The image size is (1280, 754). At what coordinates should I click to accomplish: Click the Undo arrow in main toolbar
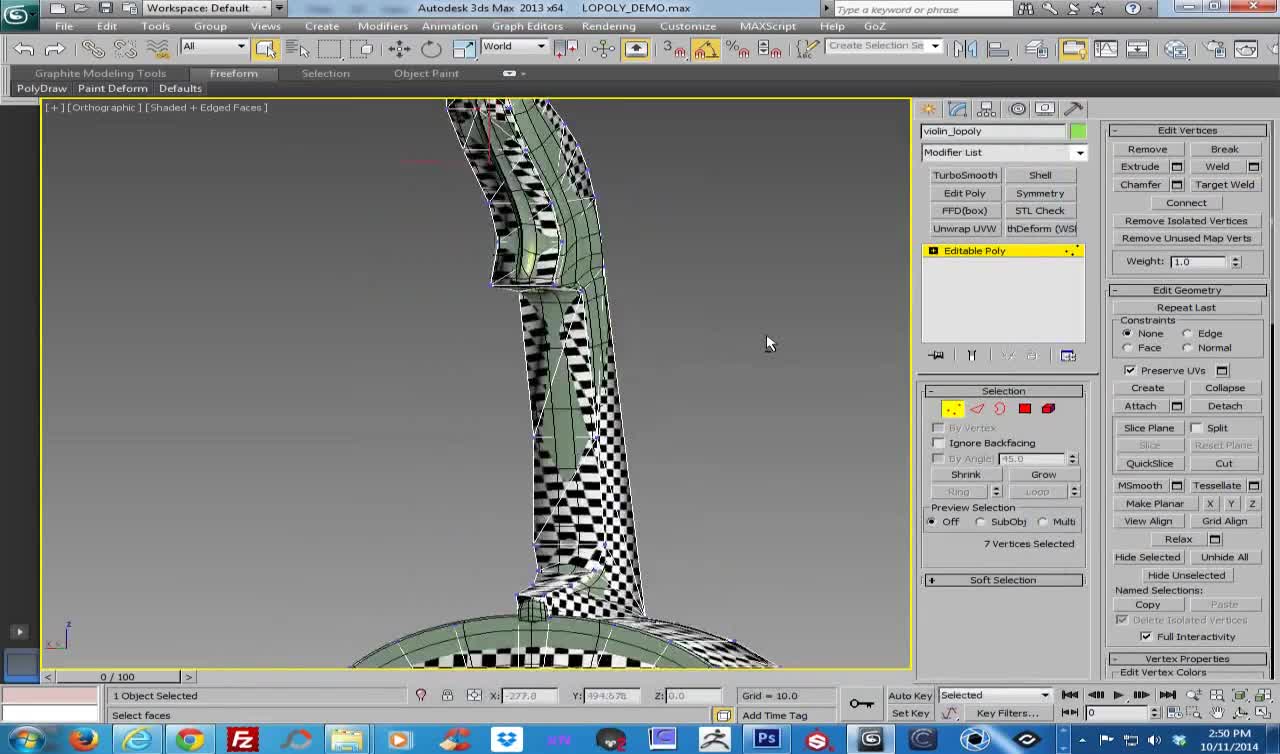[x=24, y=48]
